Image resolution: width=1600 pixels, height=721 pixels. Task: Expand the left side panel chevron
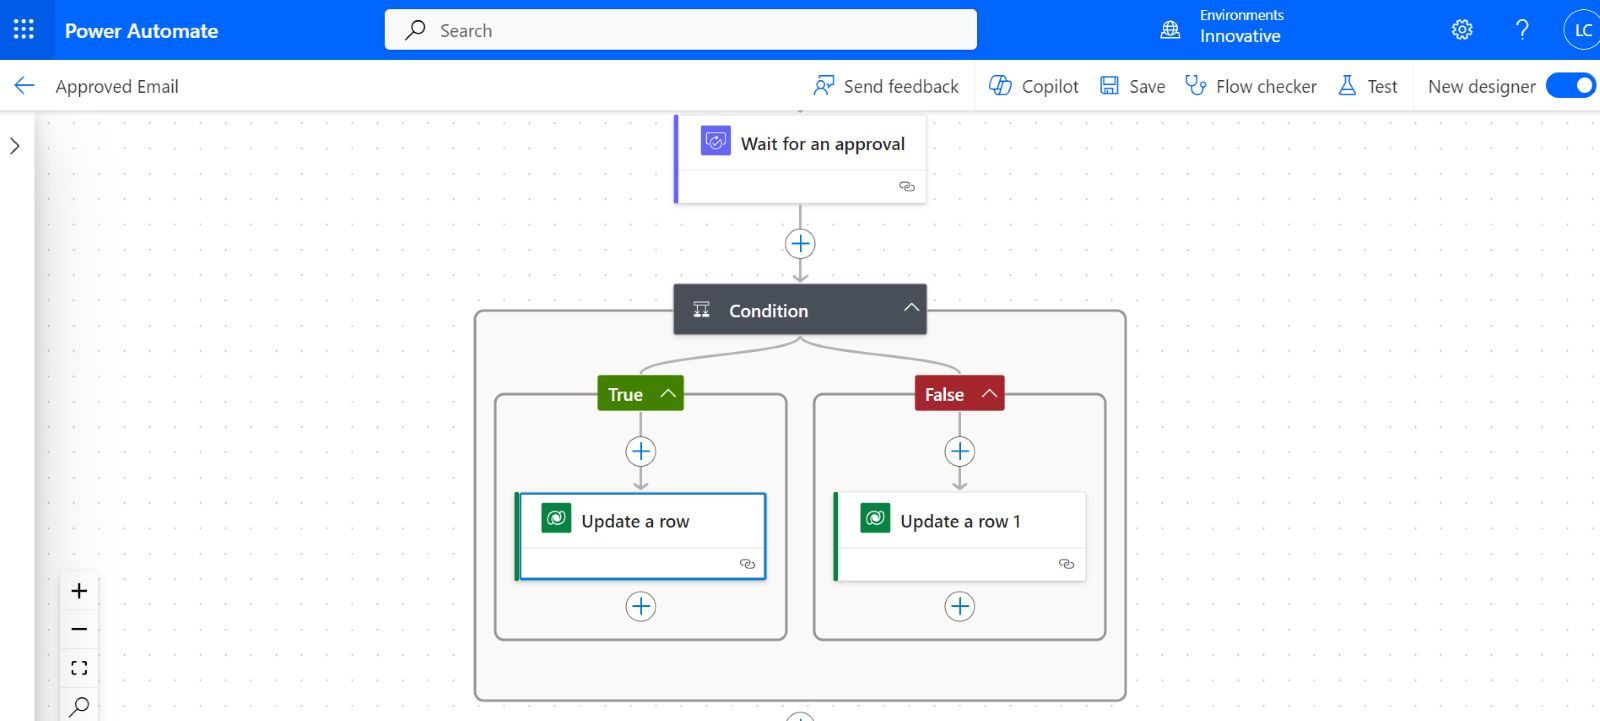(x=15, y=146)
